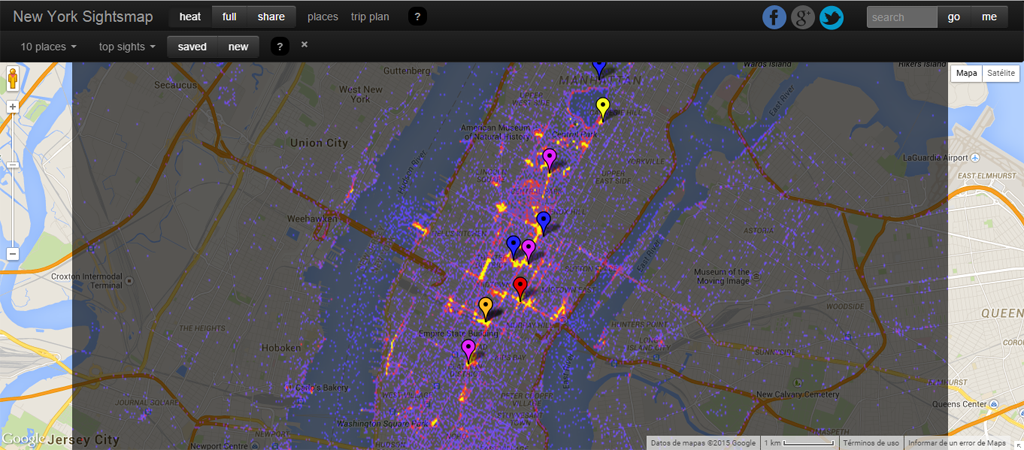Click the Street View pegman icon
Viewport: 1024px width, 450px height.
click(x=13, y=79)
